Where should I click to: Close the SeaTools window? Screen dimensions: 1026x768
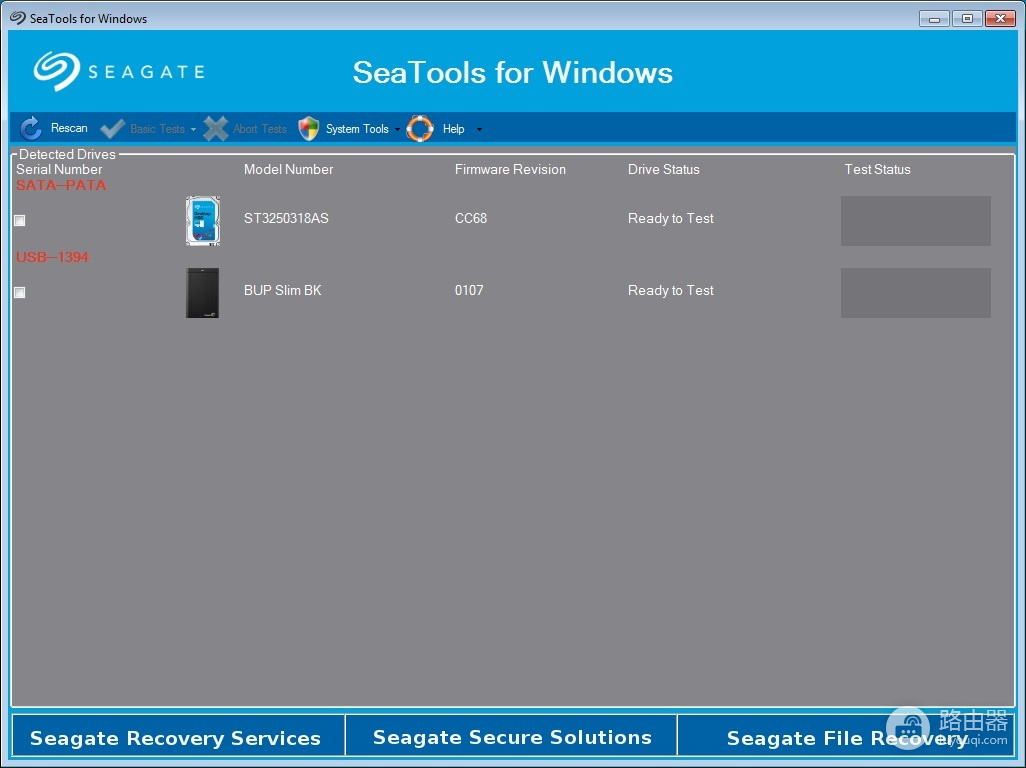pos(1000,18)
